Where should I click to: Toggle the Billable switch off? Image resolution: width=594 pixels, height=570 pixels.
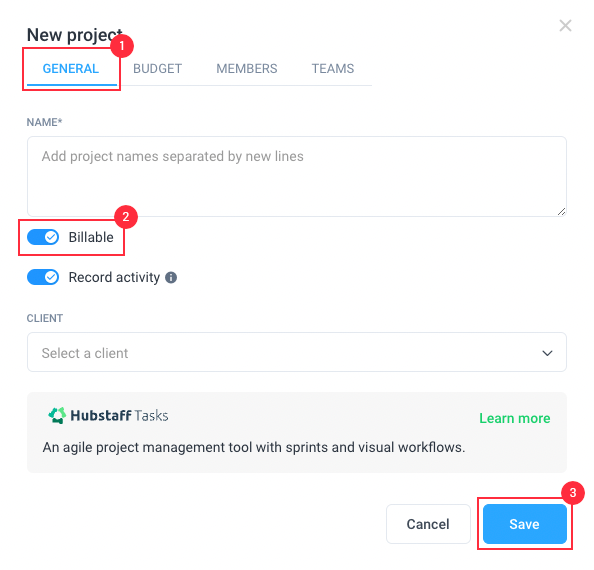(43, 237)
